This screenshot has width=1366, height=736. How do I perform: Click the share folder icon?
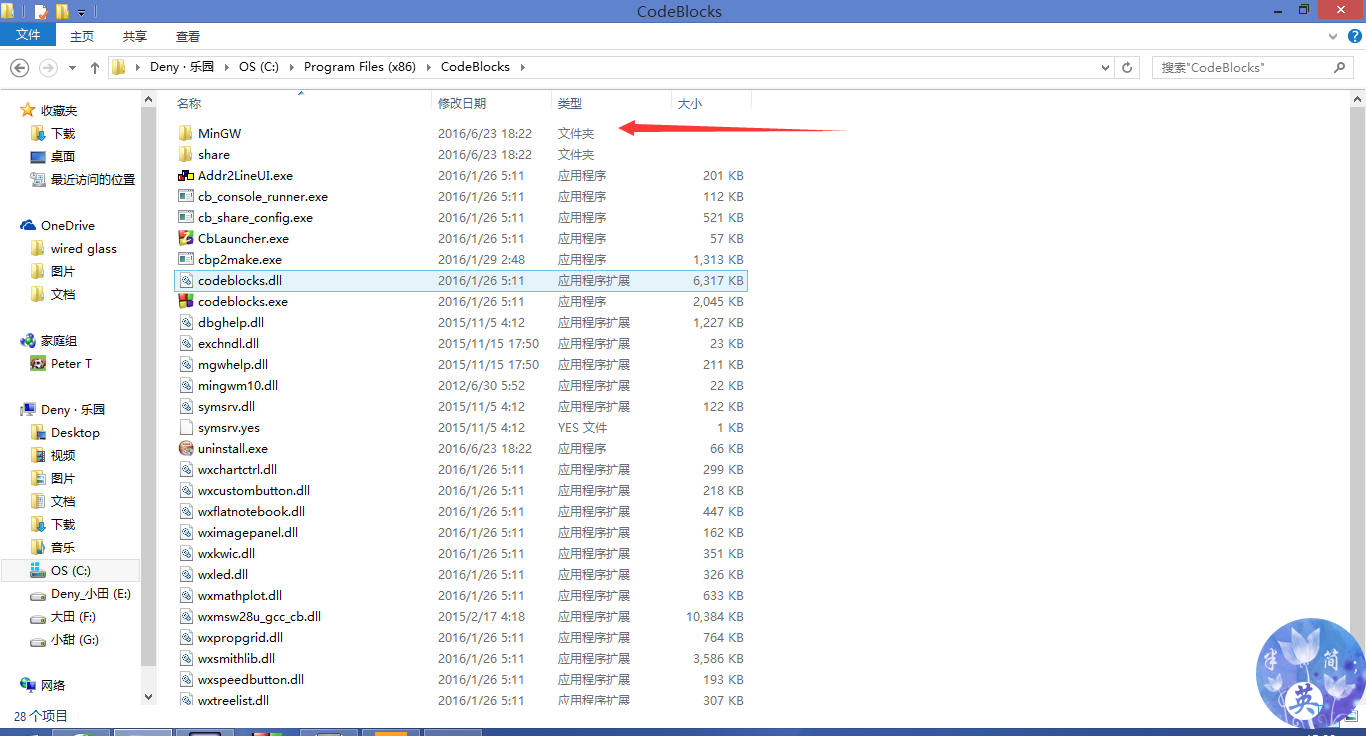(x=185, y=154)
